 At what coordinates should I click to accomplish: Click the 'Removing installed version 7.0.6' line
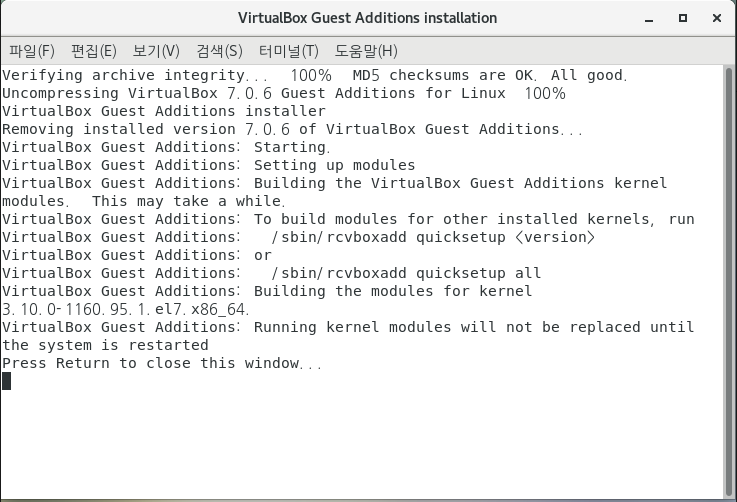coord(292,129)
